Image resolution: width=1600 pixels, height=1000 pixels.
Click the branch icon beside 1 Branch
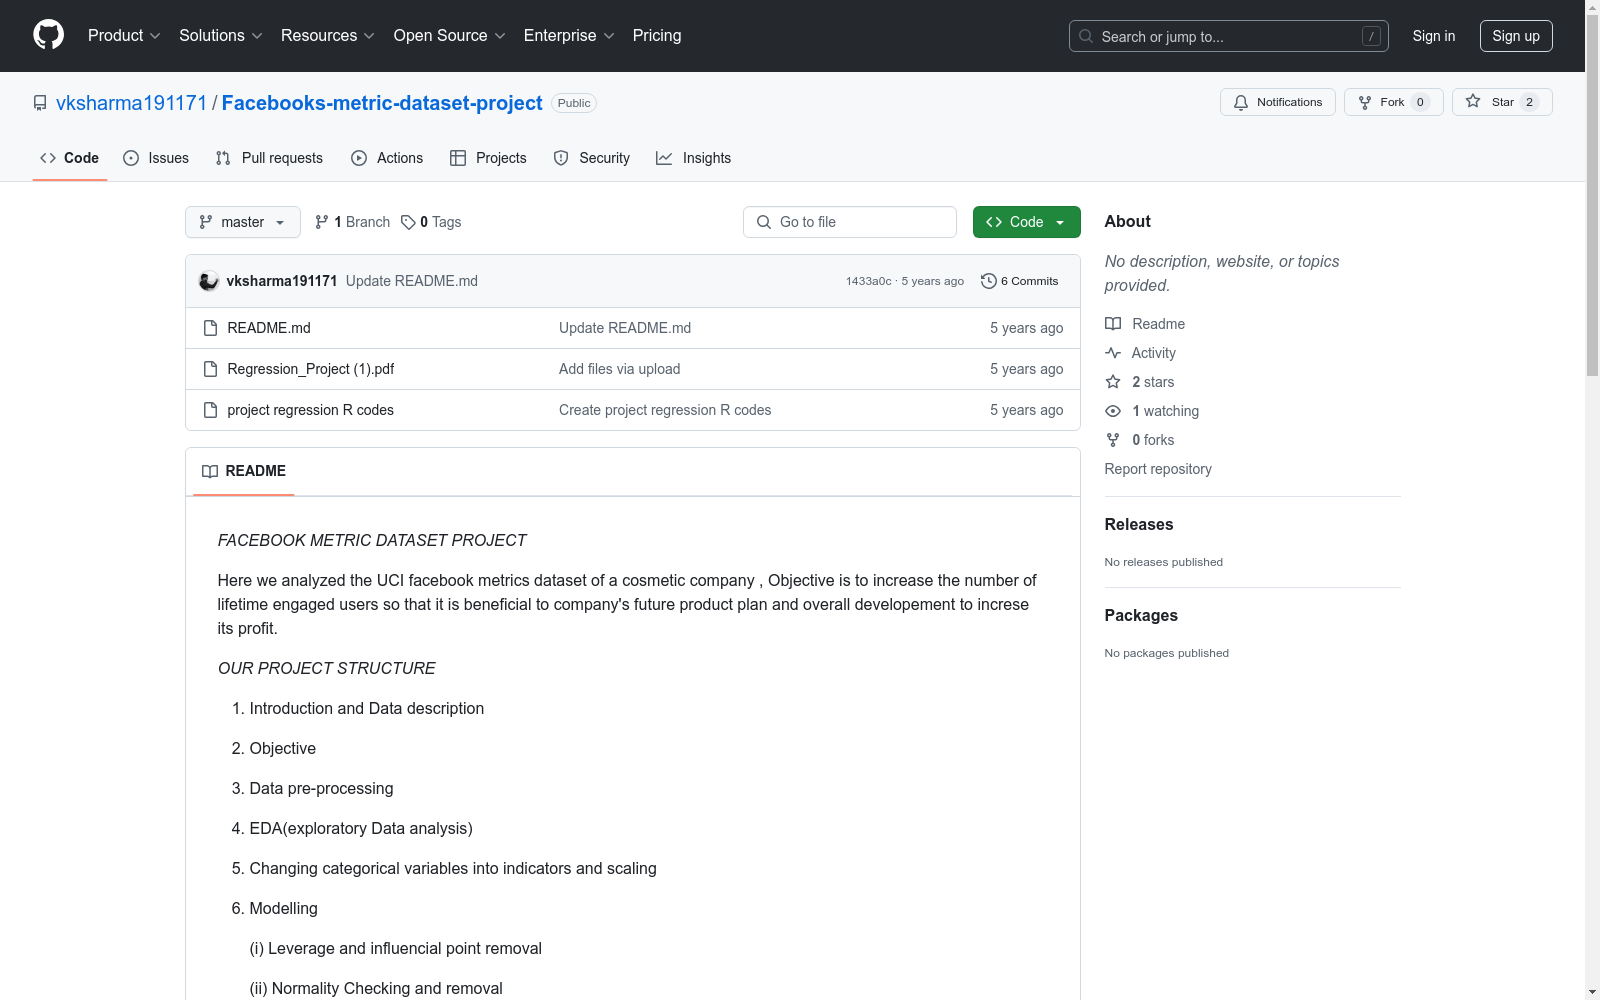[x=322, y=222]
